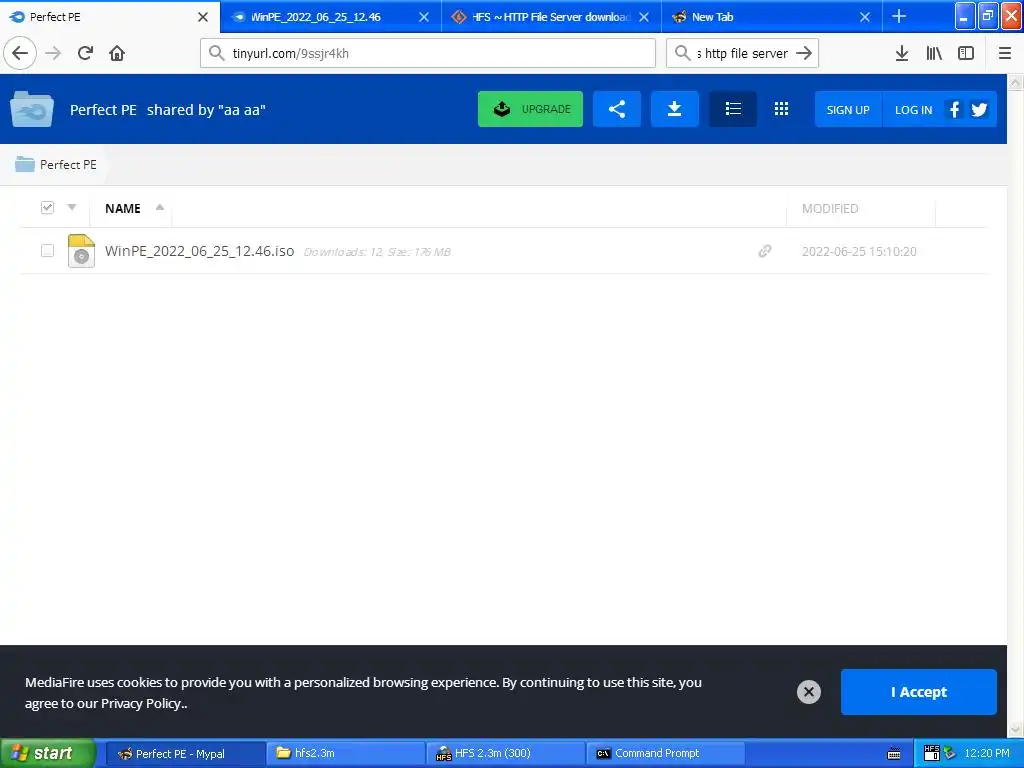The image size is (1024, 768).
Task: Click the page scrollbar up arrow
Action: click(x=1016, y=82)
